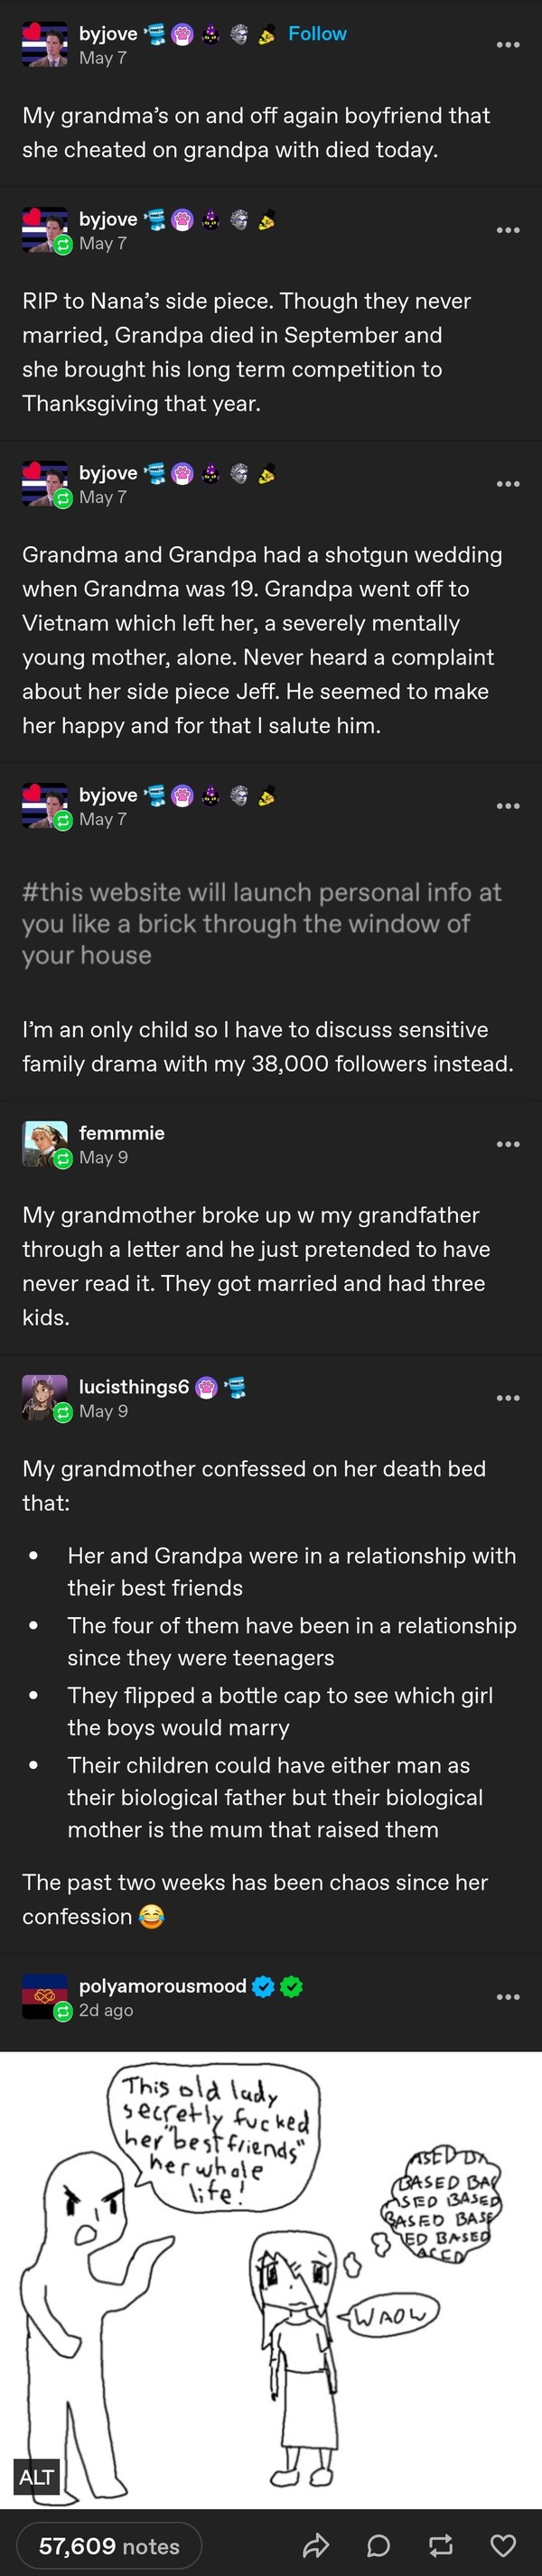Reblog the post using the bottom arrows icon

pos(441,2545)
